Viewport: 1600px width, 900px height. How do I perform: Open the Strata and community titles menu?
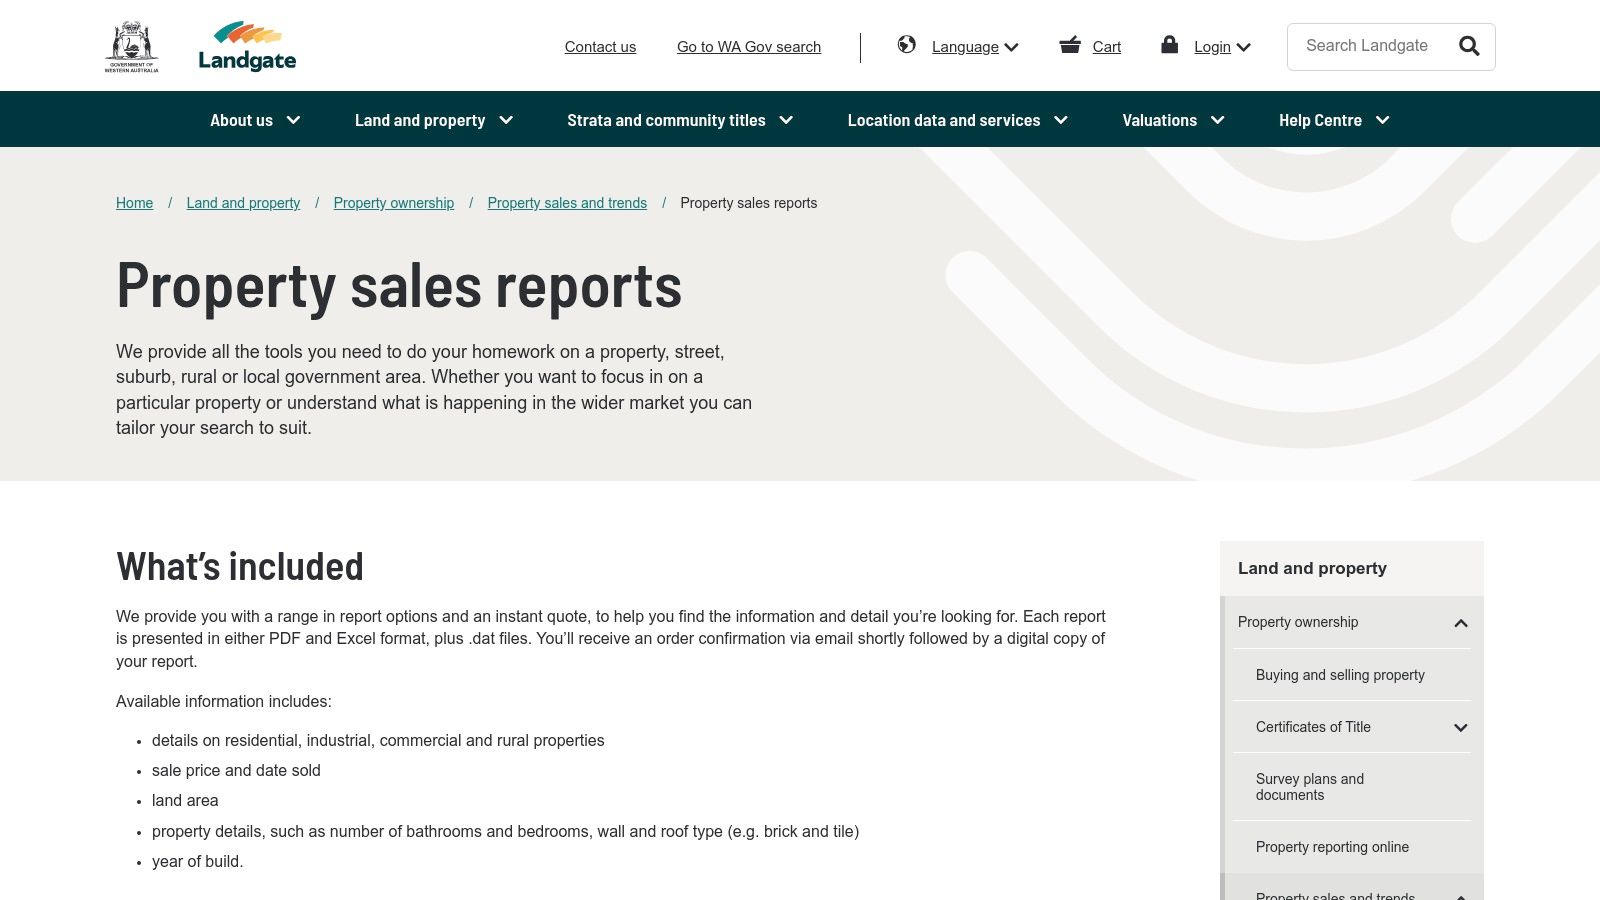(x=679, y=119)
